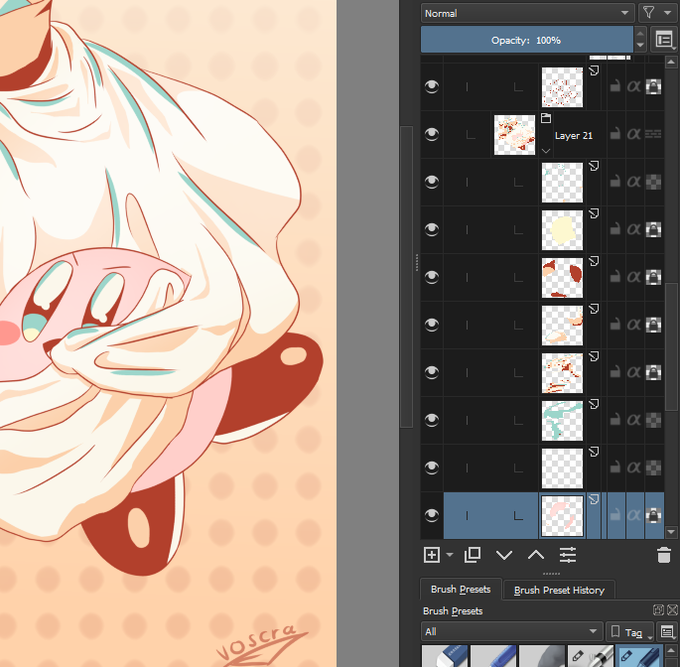This screenshot has height=667, width=680.
Task: Toggle alpha lock on empty thumbnail layer
Action: pyautogui.click(x=653, y=468)
